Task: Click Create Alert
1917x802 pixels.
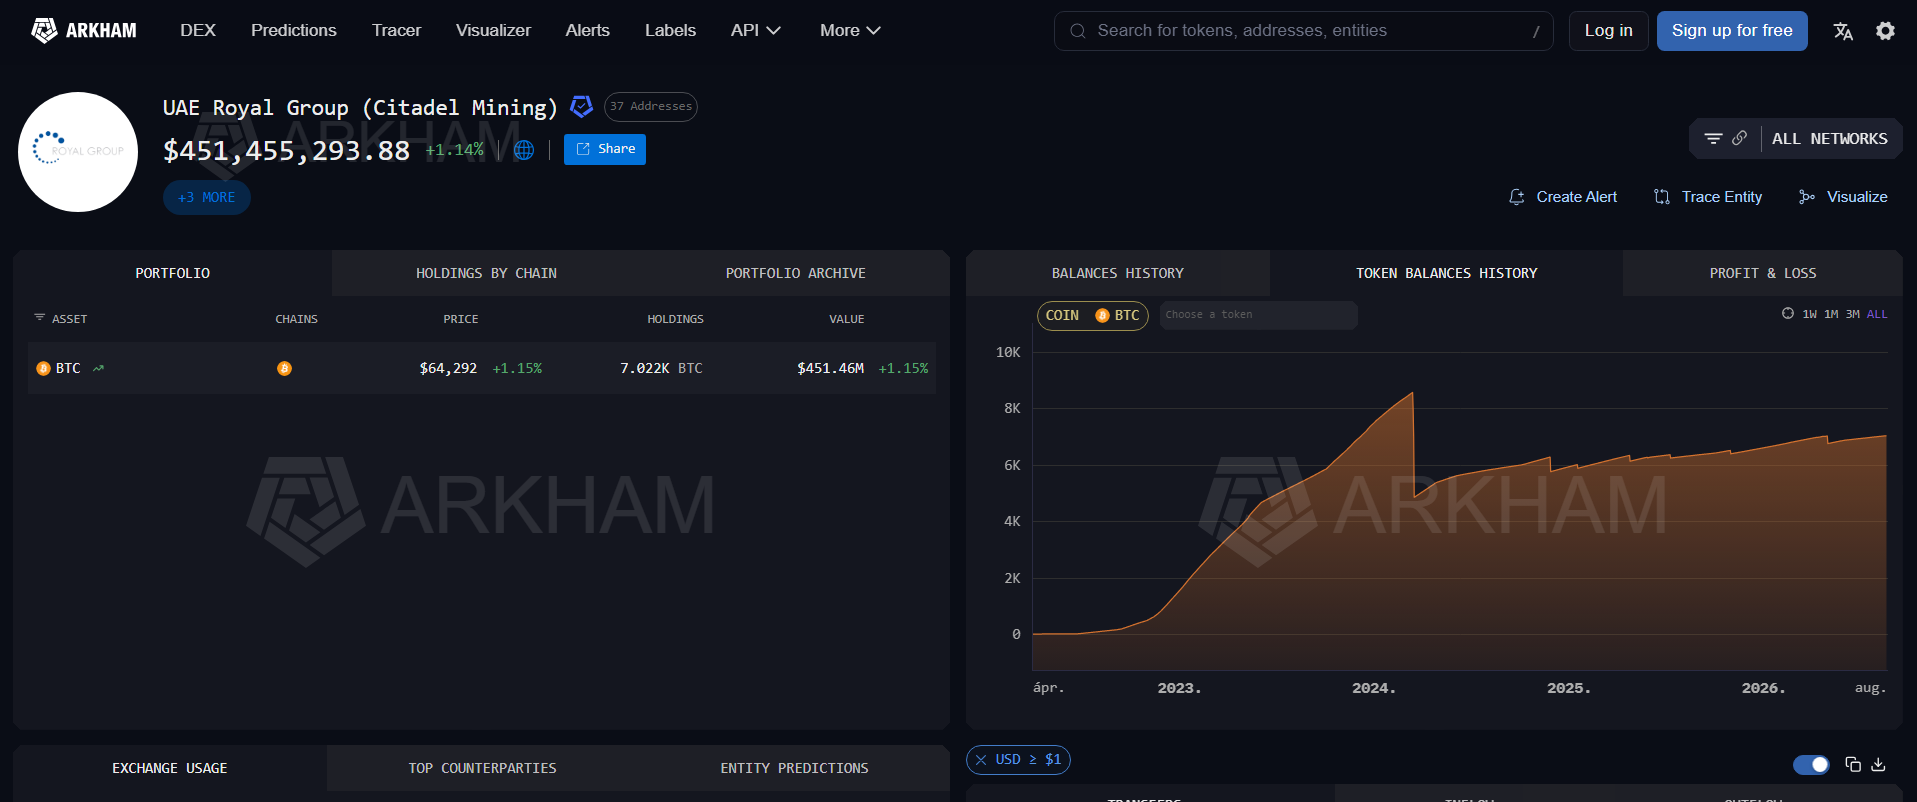Action: pyautogui.click(x=1563, y=197)
